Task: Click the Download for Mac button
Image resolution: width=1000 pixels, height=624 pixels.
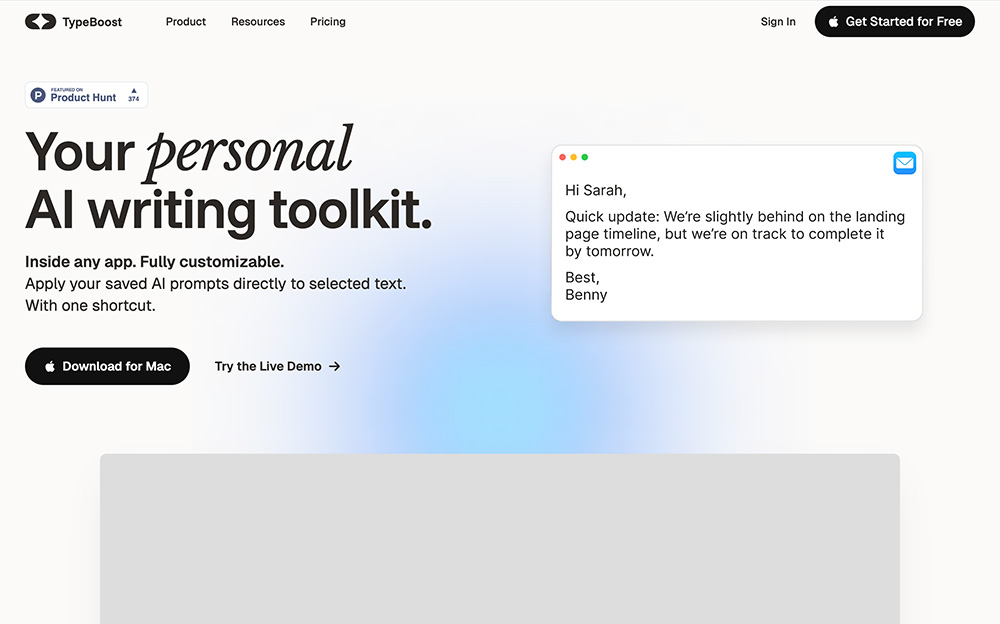Action: [x=107, y=366]
